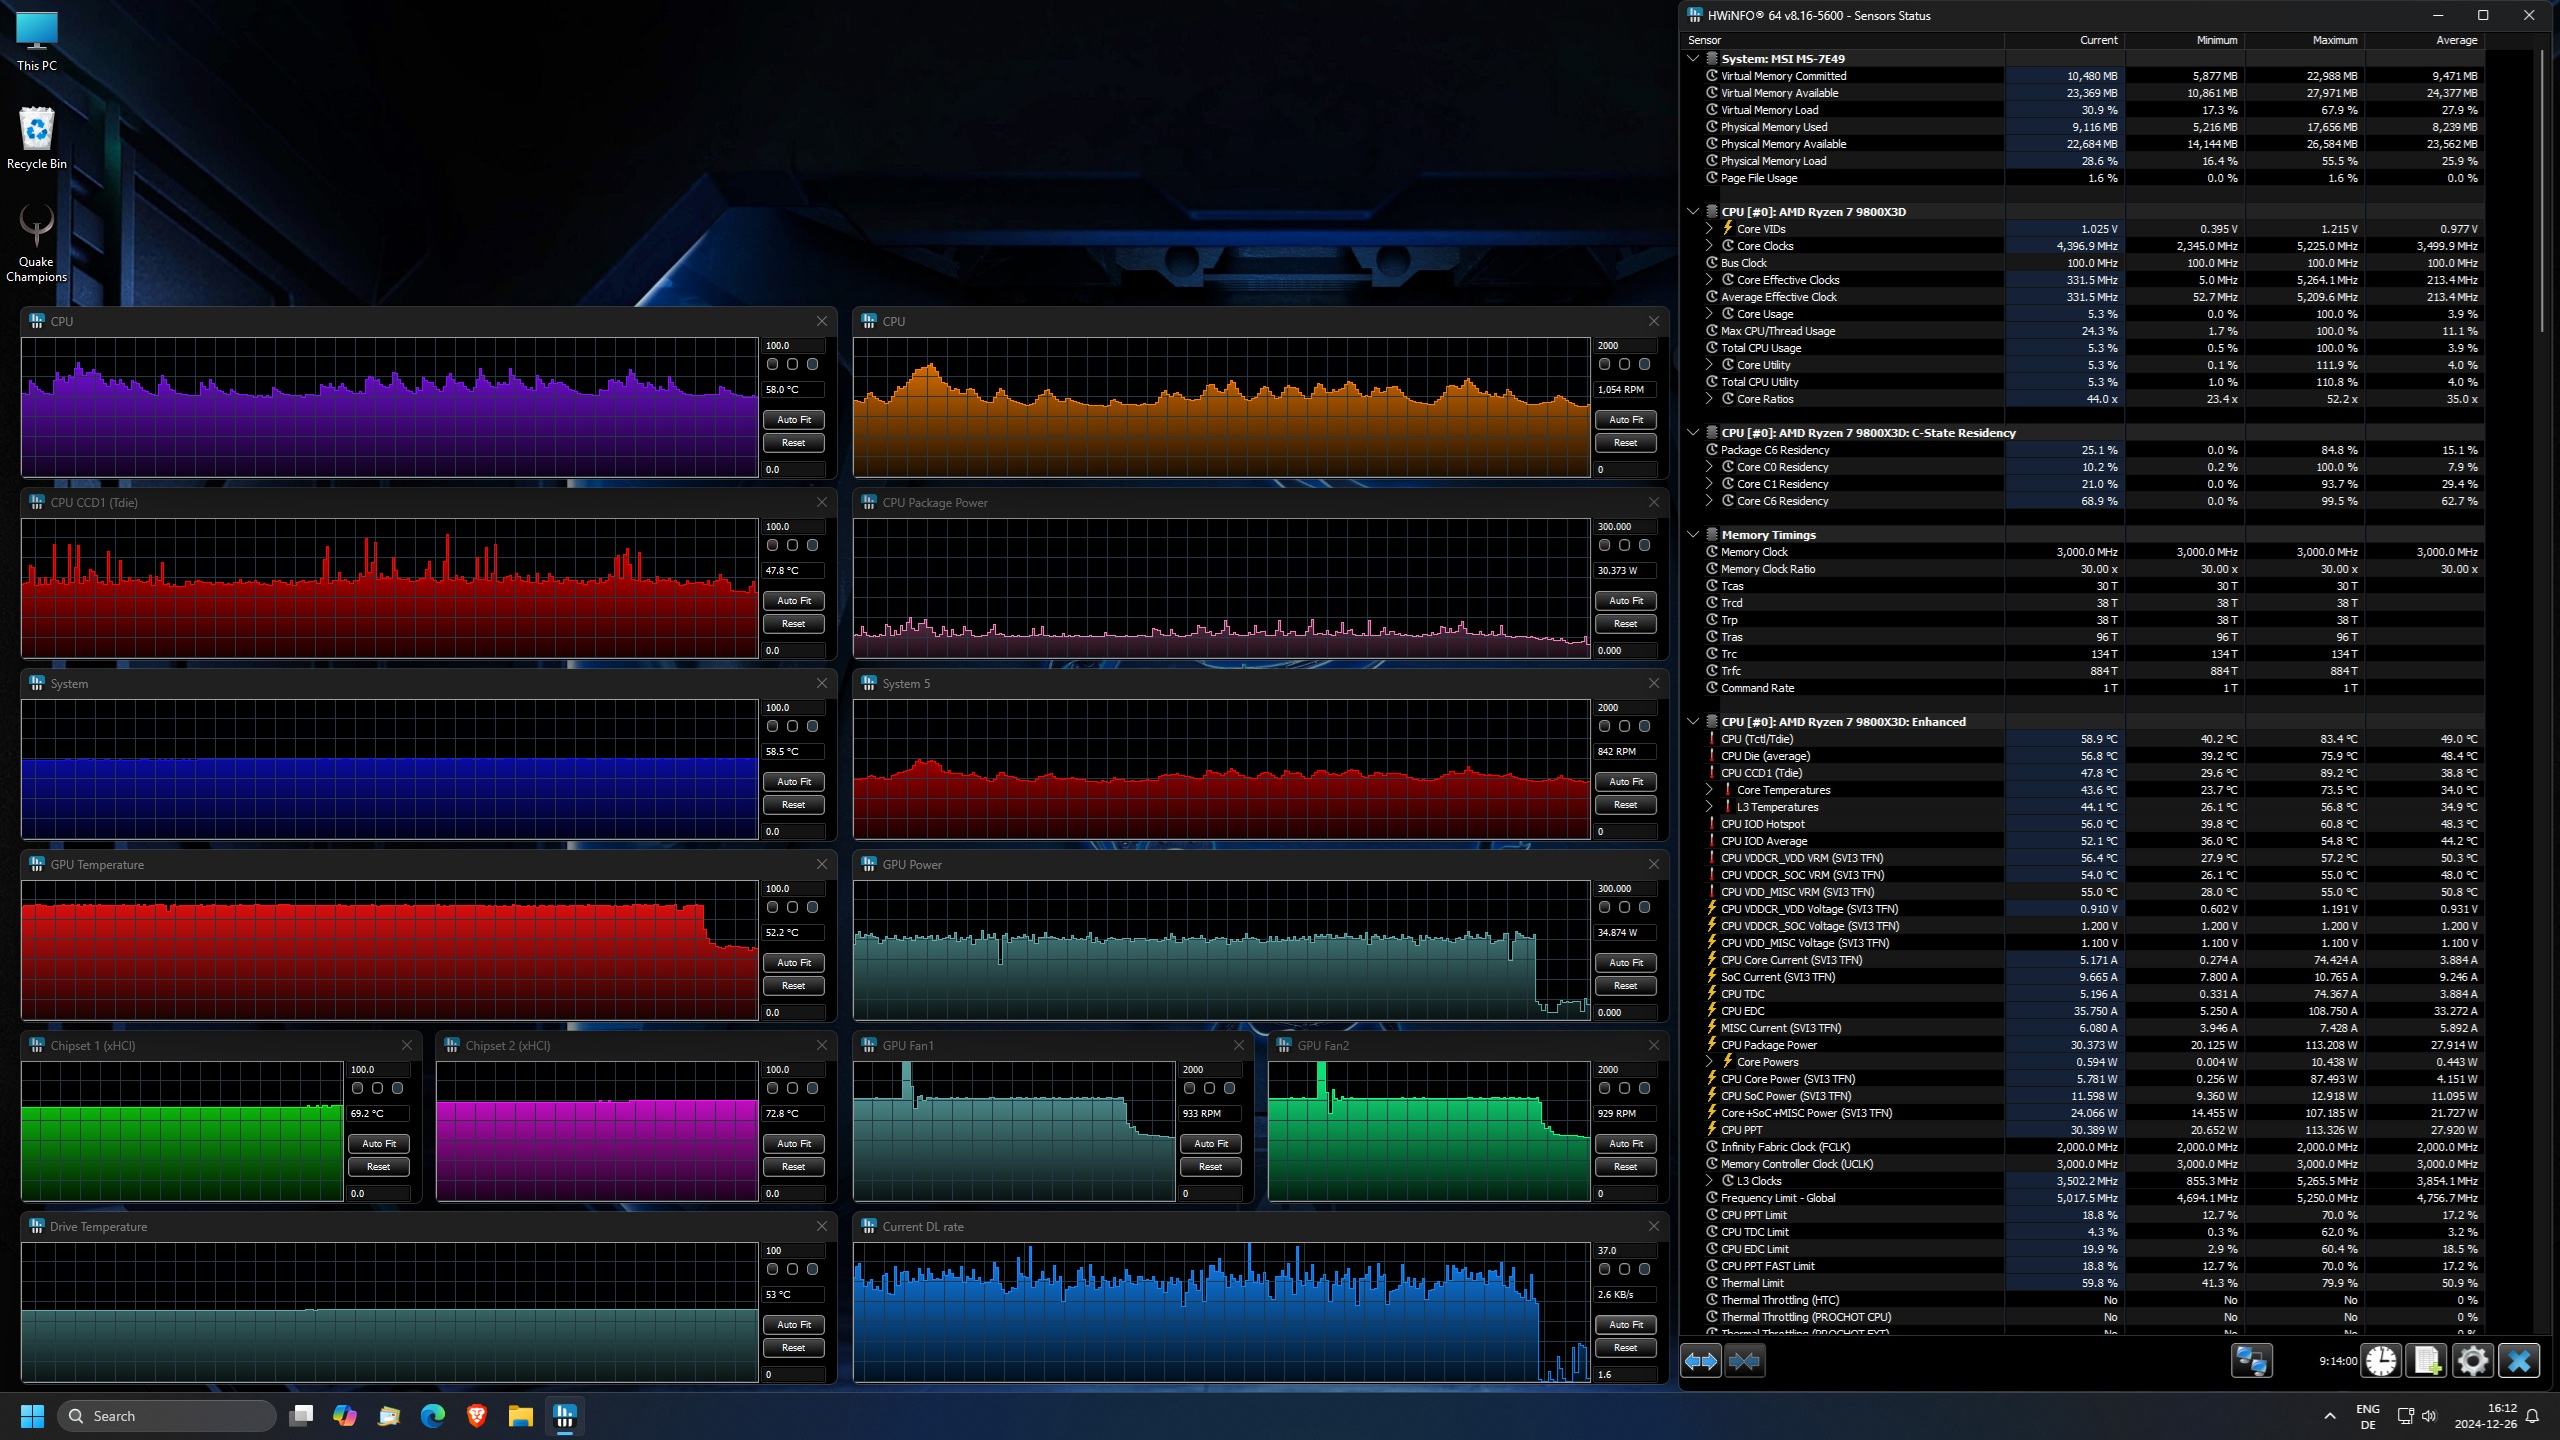Click Auto Fit in the GPU Temperature graph

(x=793, y=963)
